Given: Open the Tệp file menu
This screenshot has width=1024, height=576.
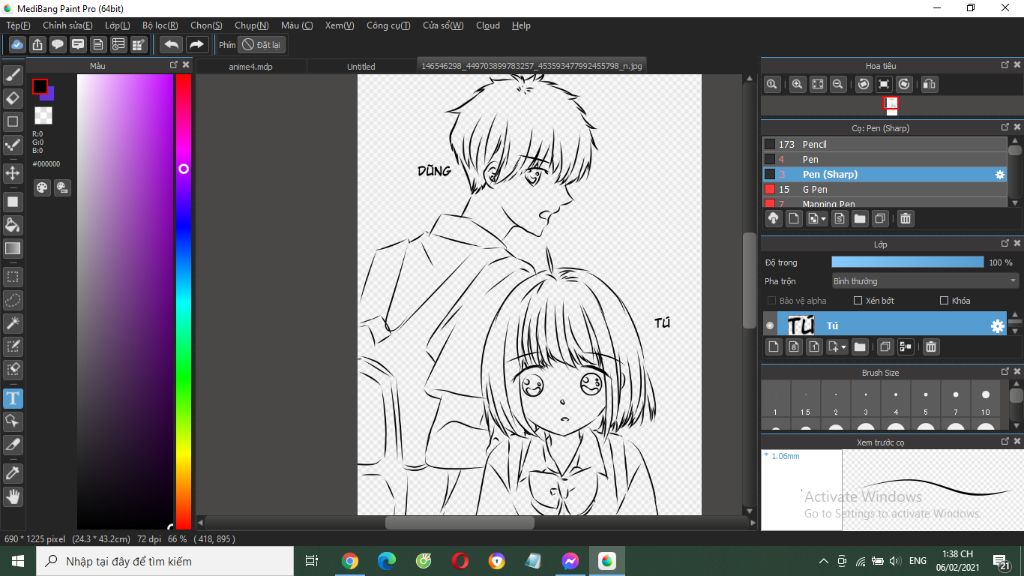Looking at the screenshot, I should pos(18,25).
